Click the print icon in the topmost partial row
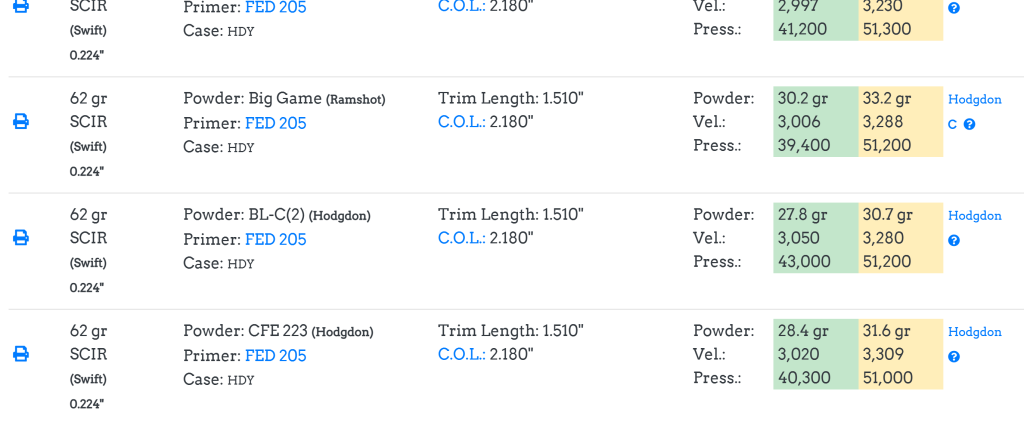 (21, 7)
